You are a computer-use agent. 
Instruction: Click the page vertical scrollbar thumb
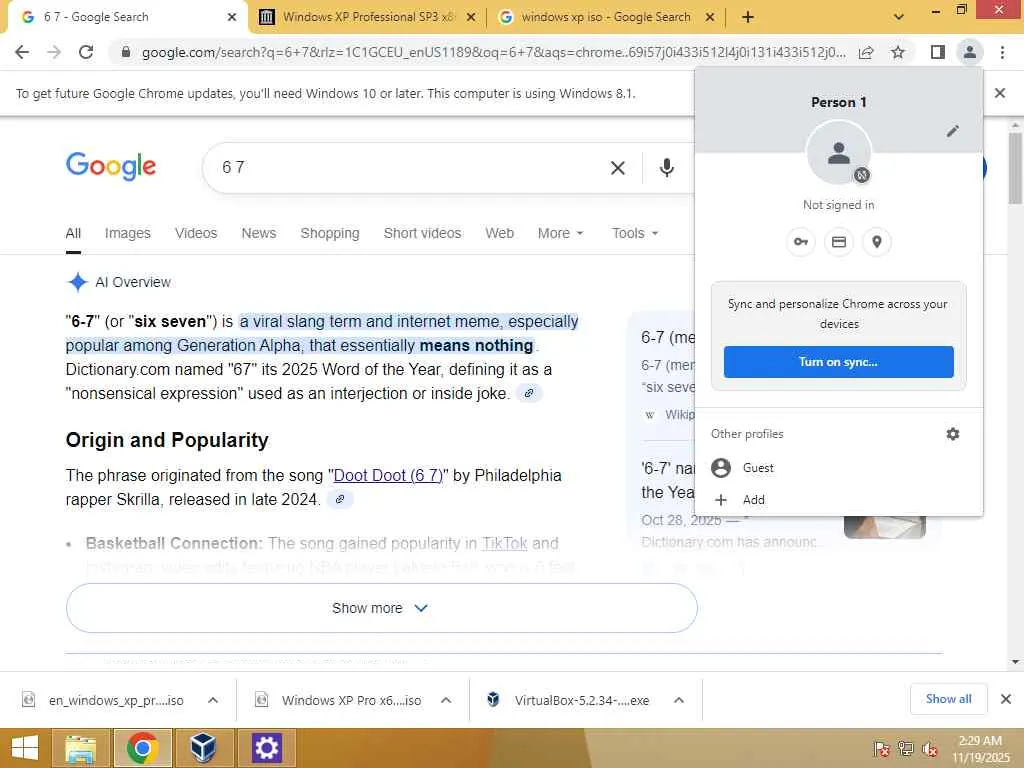click(x=1015, y=168)
